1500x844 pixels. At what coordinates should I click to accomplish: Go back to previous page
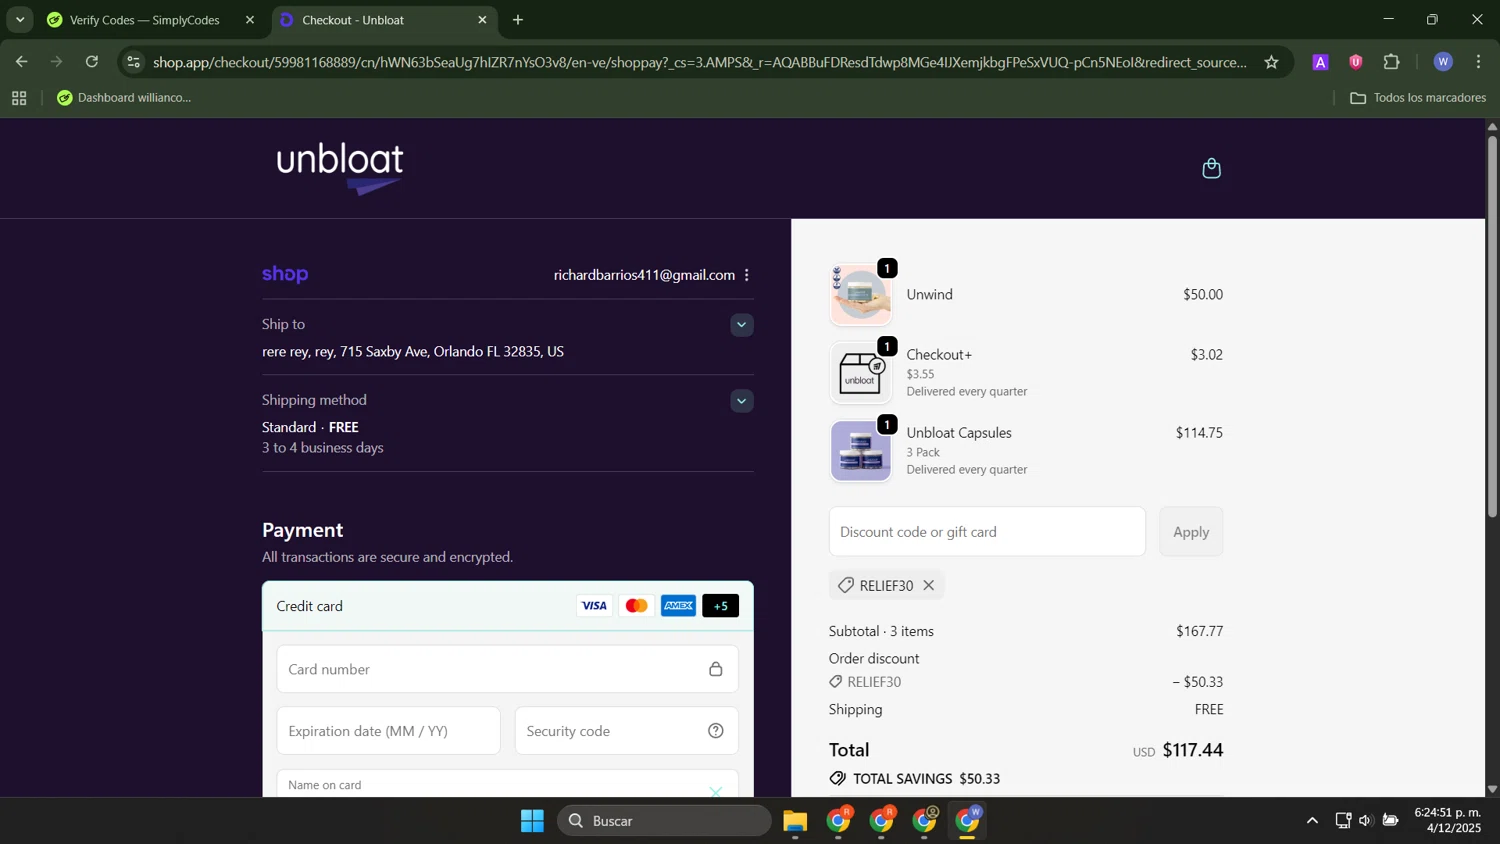tap(21, 62)
